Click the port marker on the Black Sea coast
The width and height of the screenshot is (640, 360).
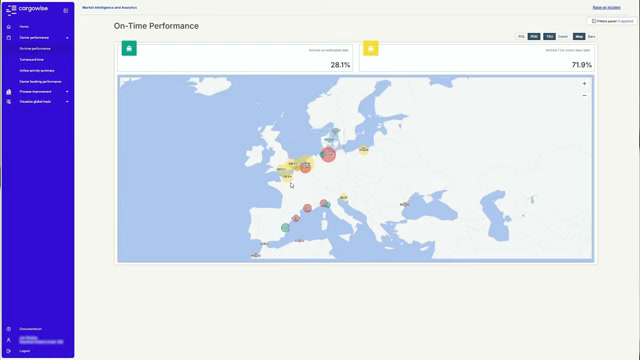404,204
